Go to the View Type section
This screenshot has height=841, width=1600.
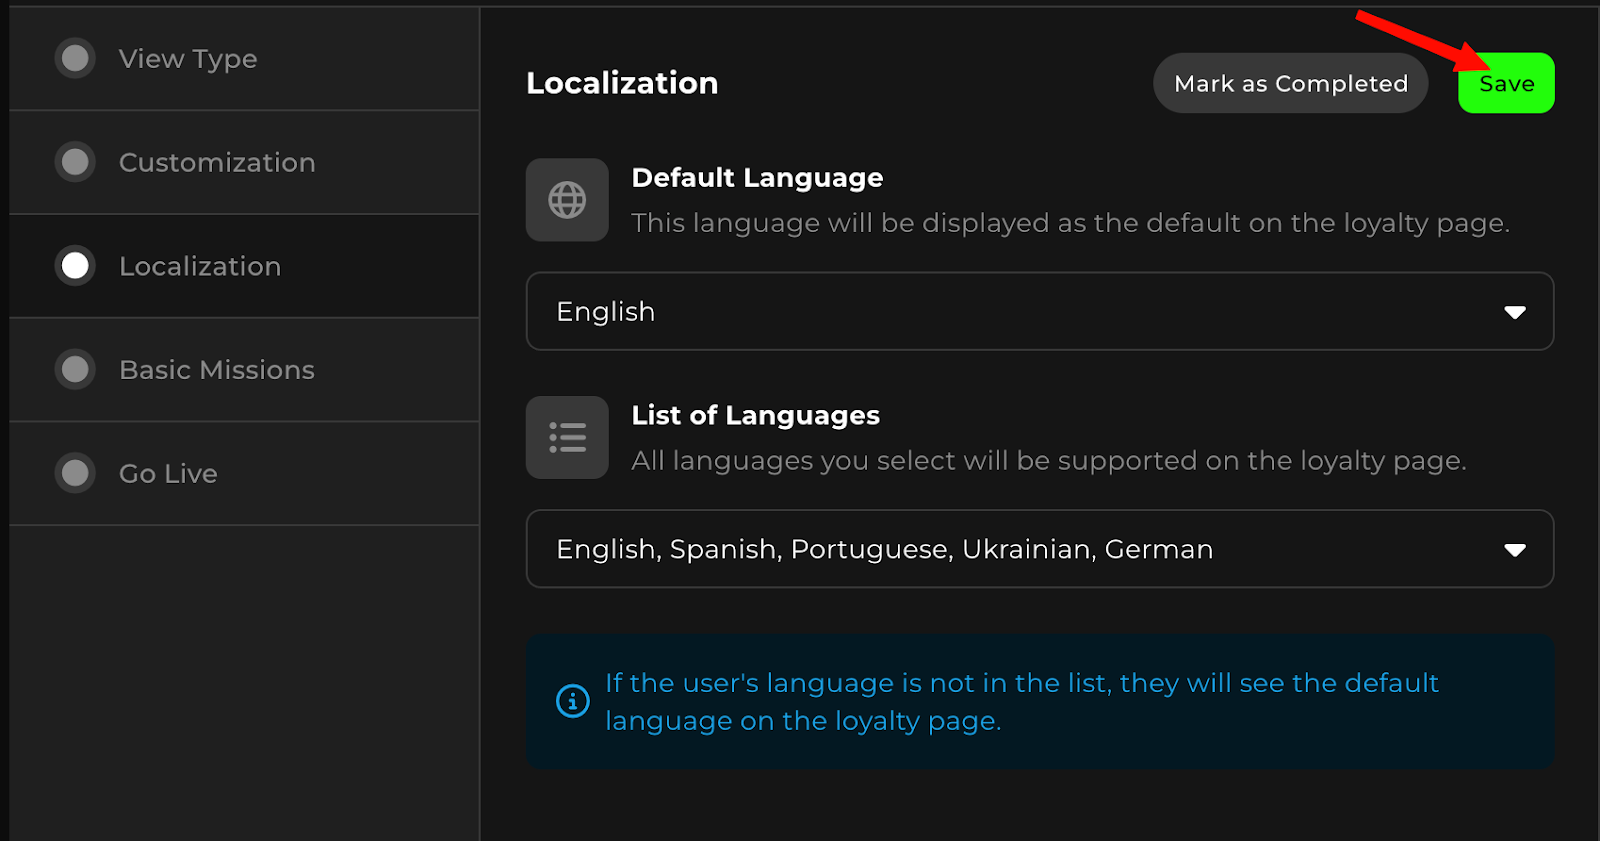[x=188, y=59]
